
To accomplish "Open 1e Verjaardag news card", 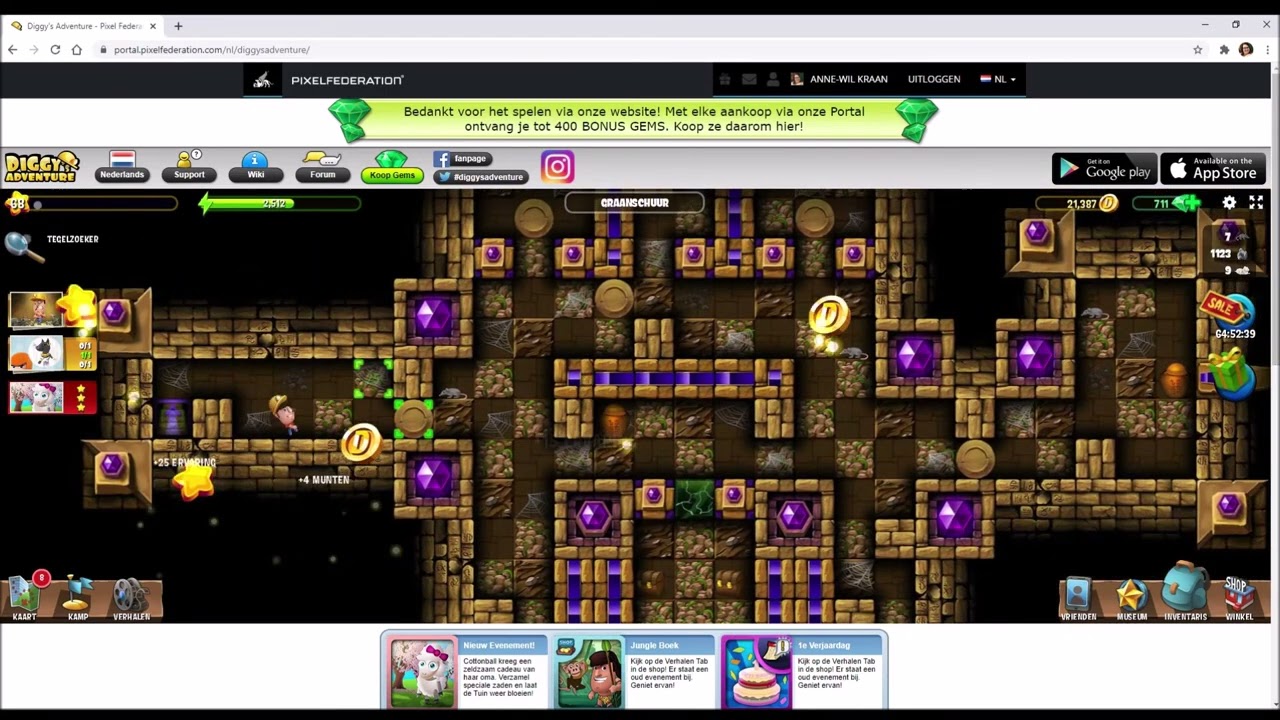I will point(802,672).
